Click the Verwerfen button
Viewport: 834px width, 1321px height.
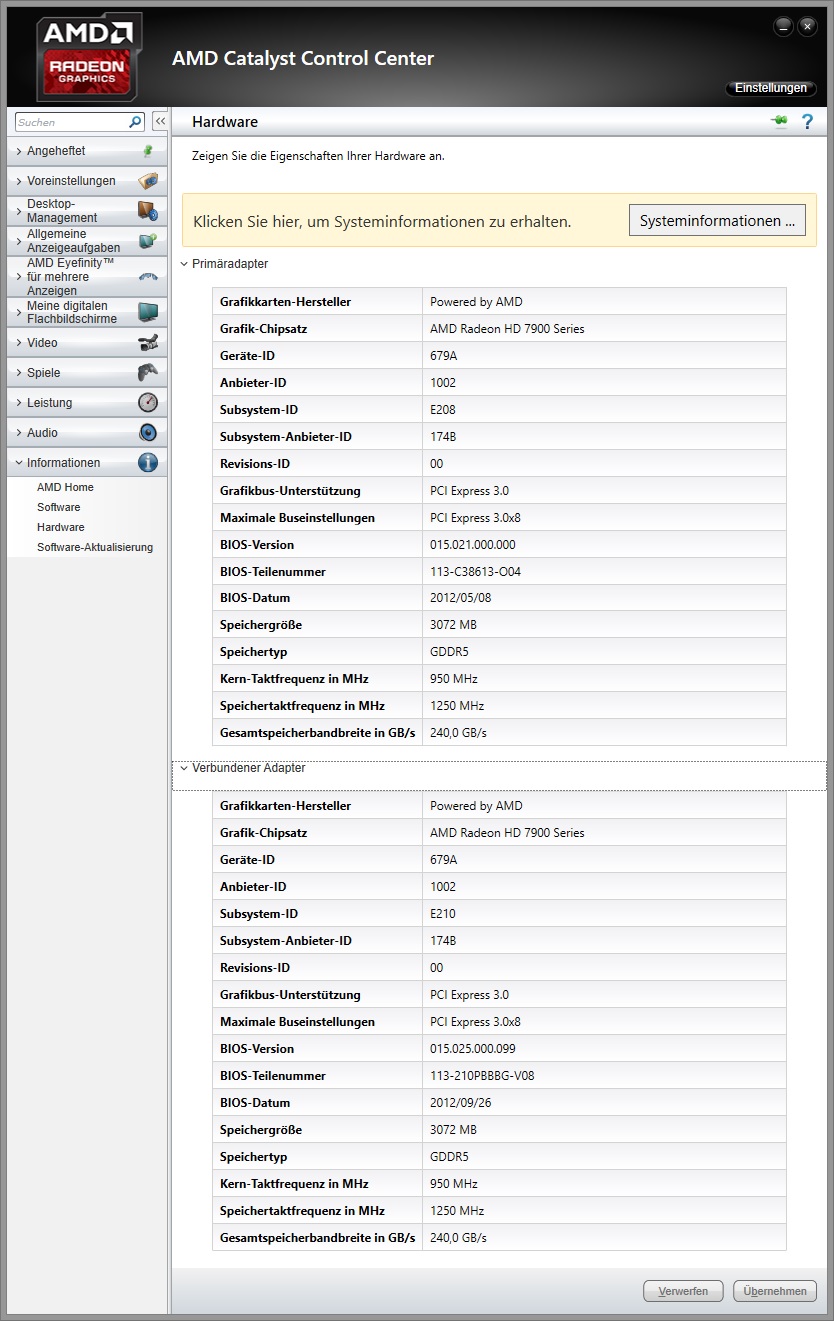683,1291
